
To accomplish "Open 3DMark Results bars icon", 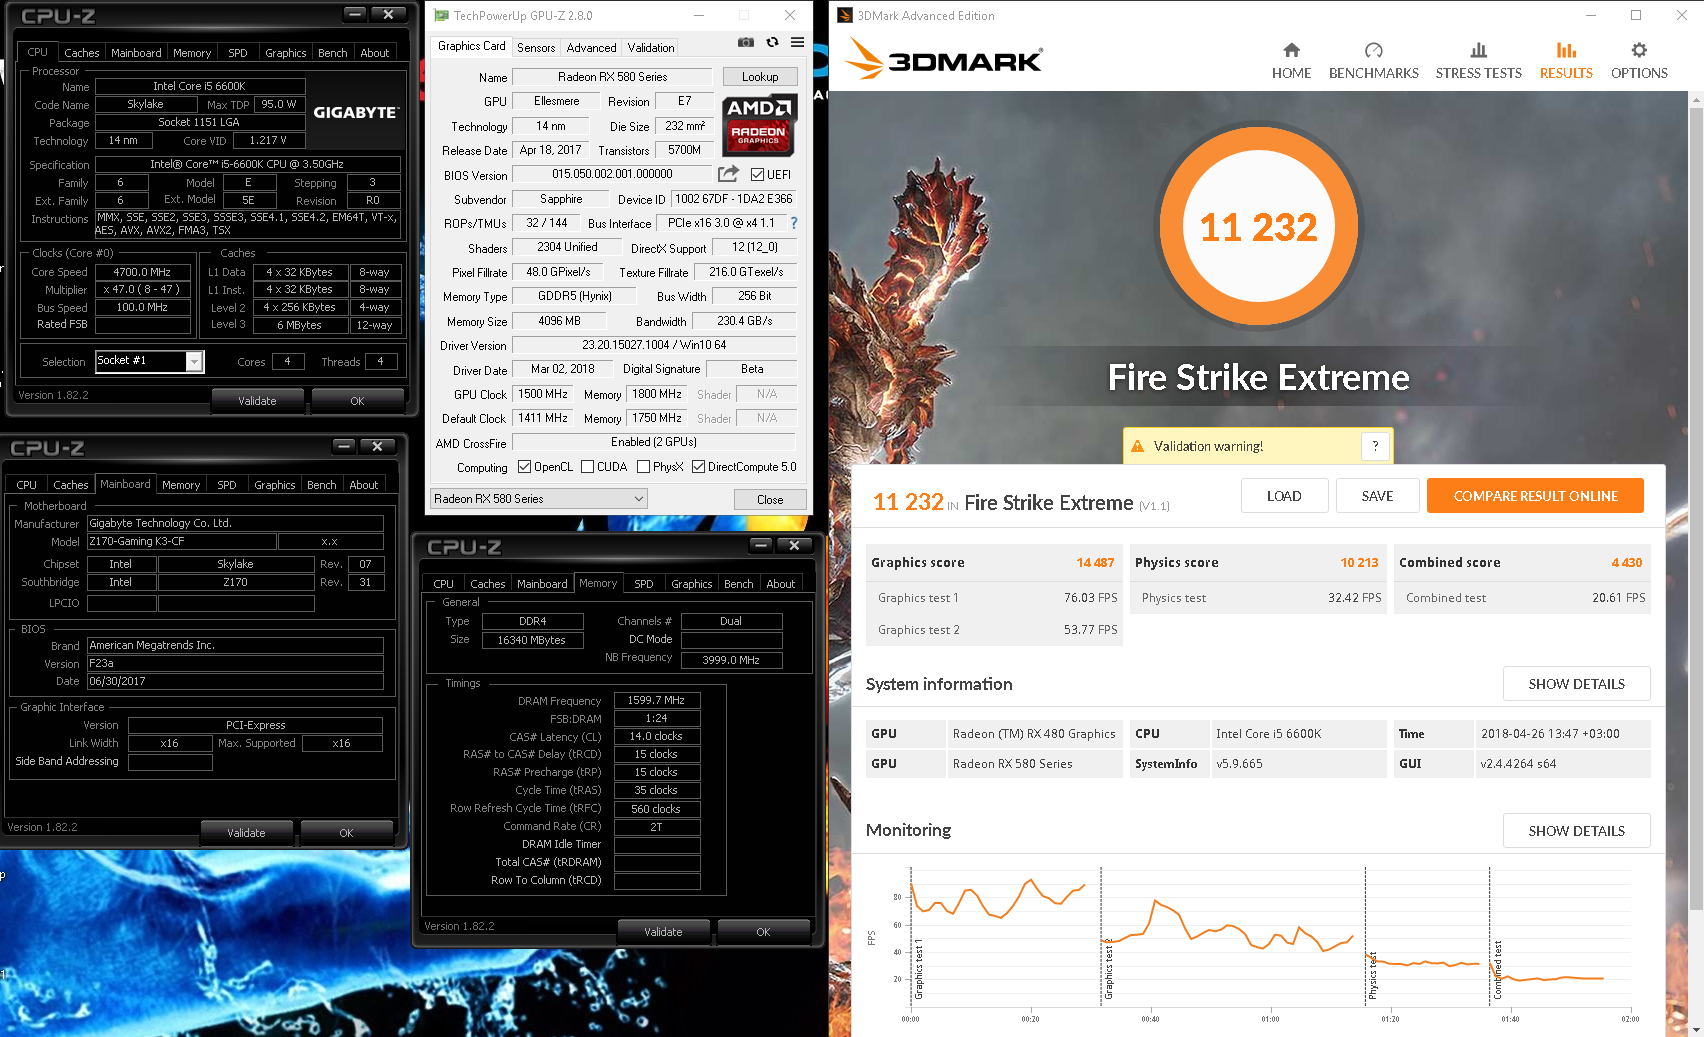I will click(1566, 50).
